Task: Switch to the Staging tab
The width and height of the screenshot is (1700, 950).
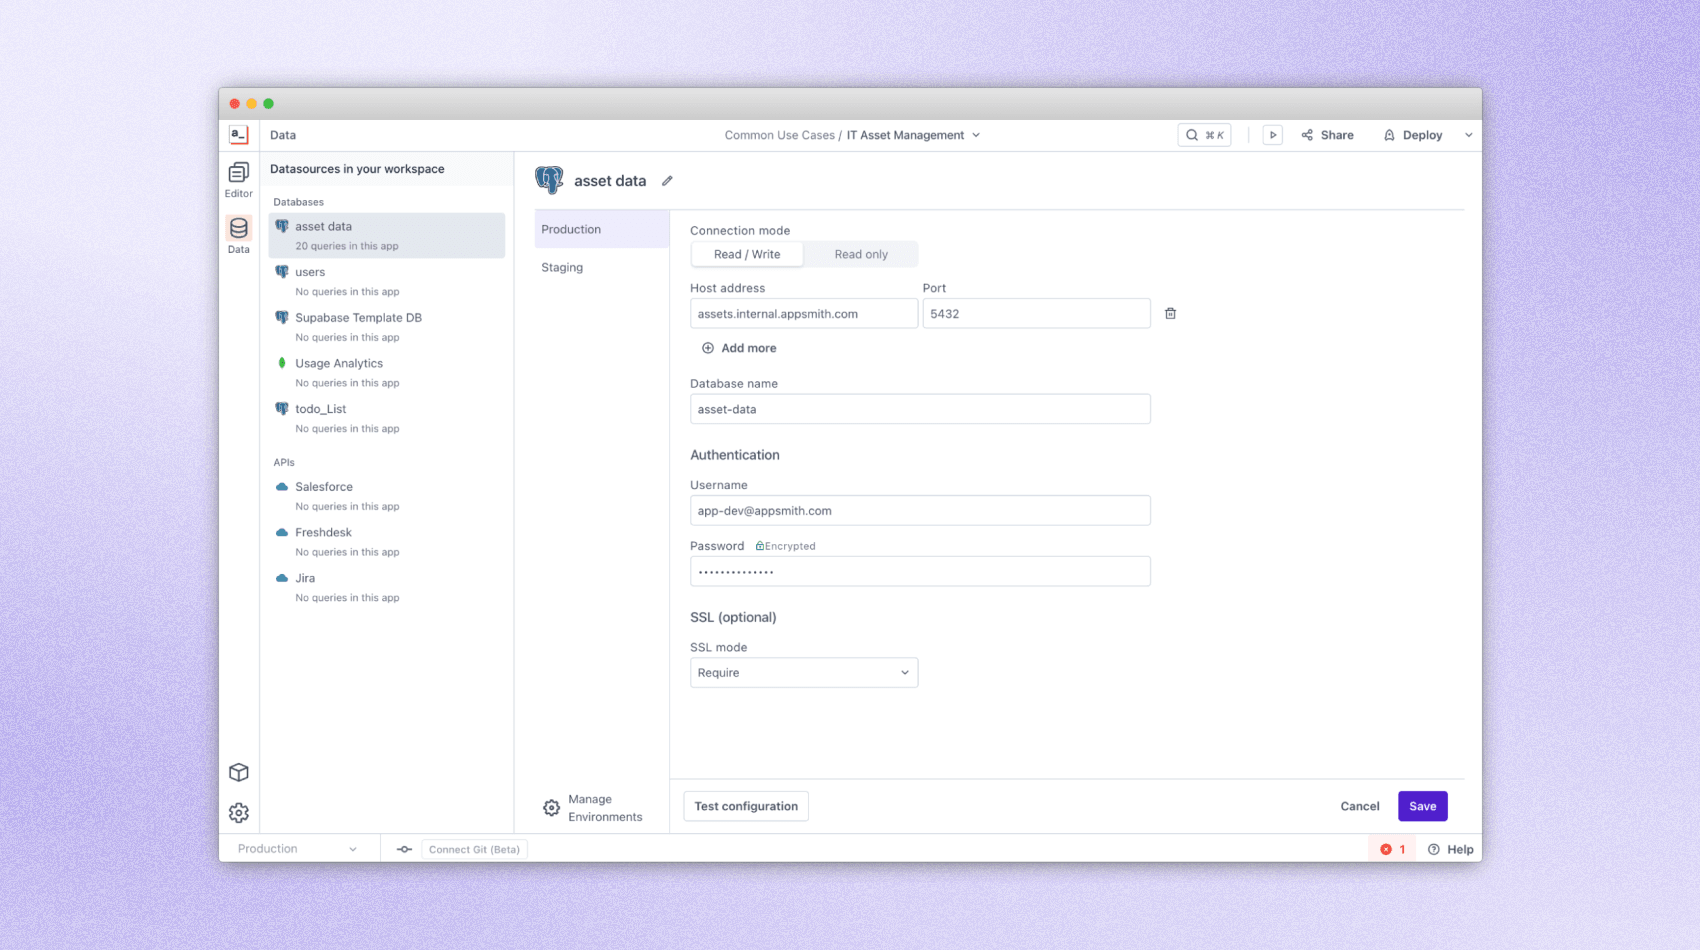Action: (562, 267)
